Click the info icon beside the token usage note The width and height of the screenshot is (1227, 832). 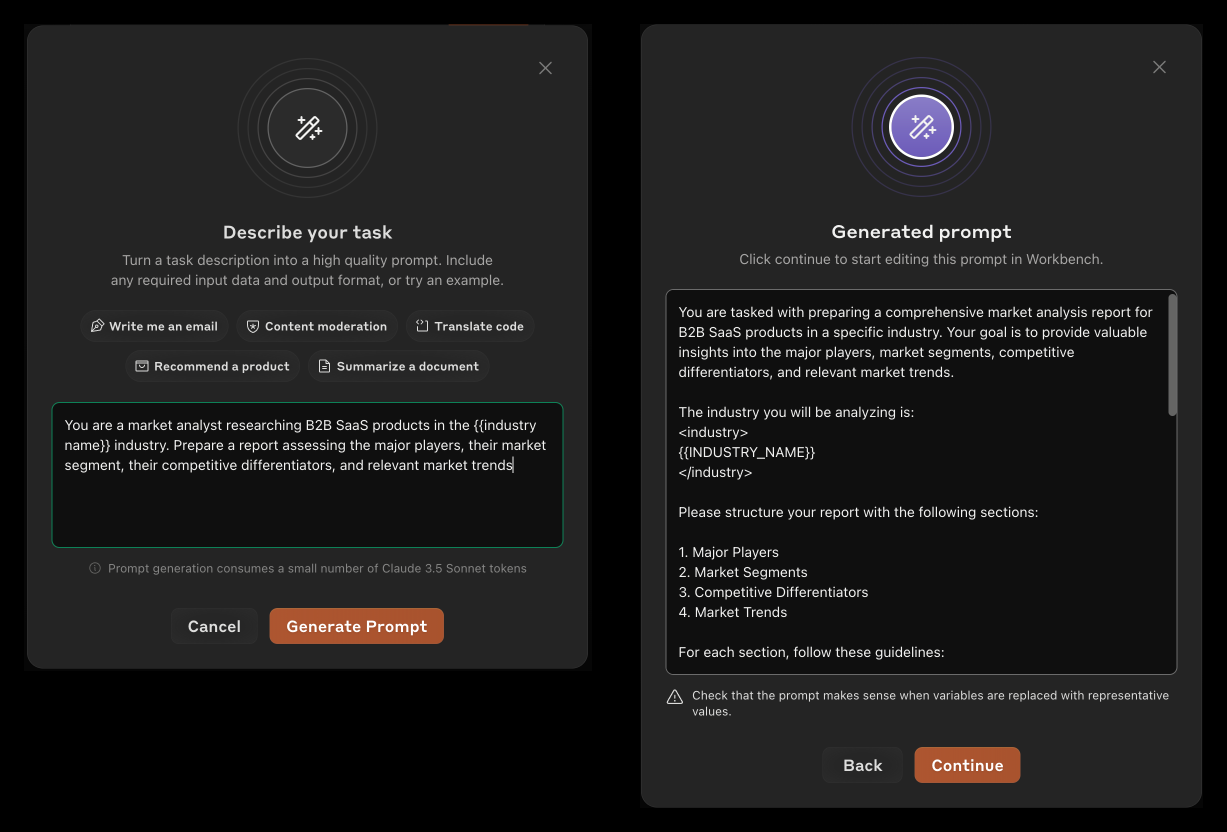click(95, 568)
